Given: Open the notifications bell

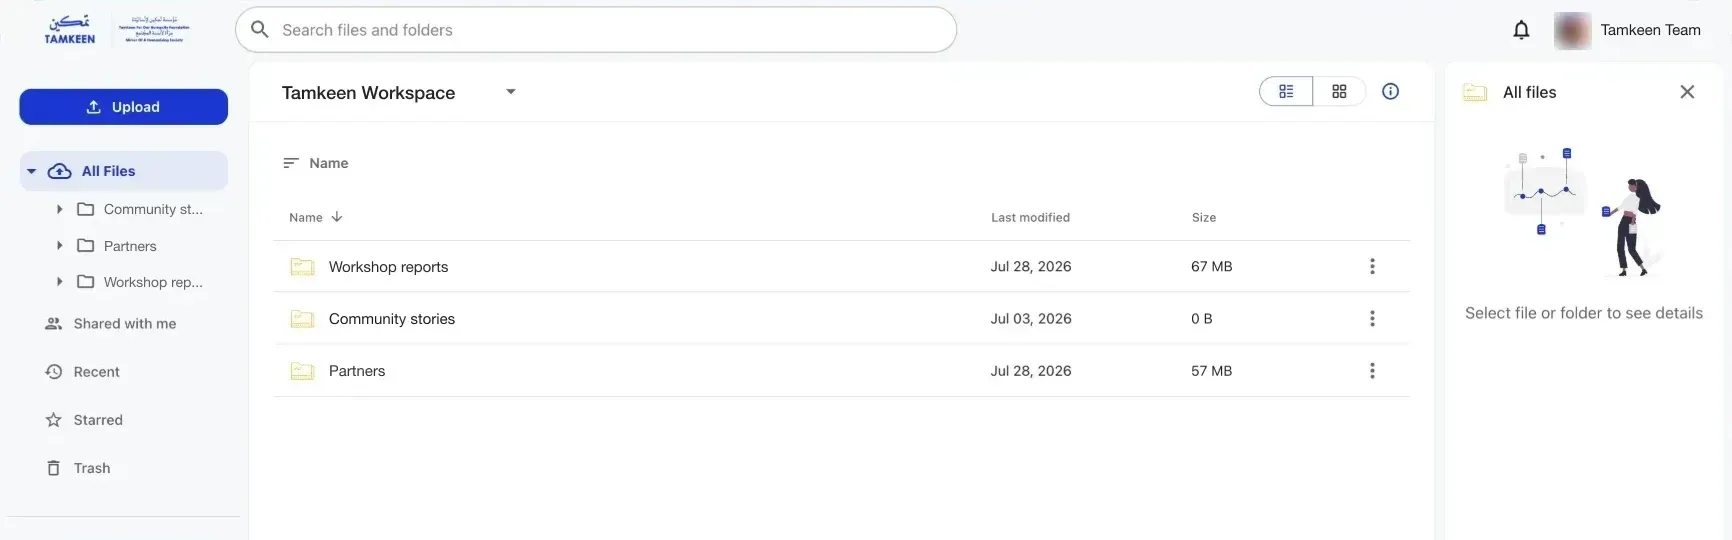Looking at the screenshot, I should pyautogui.click(x=1521, y=30).
